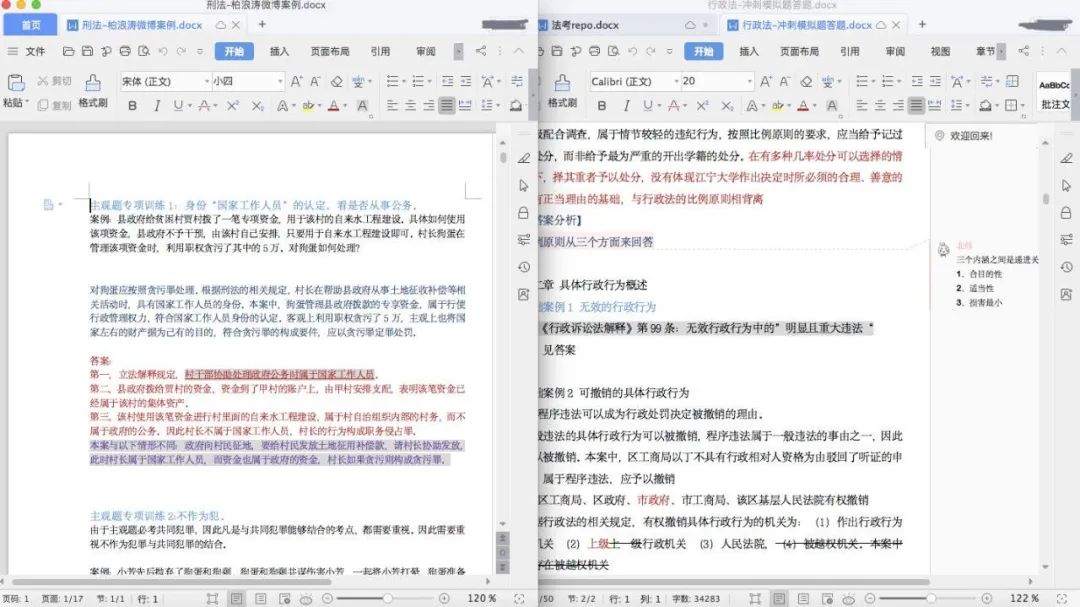Viewport: 1080px width, 607px height.
Task: Add a new tab in the right window with the plus button
Action: [922, 24]
